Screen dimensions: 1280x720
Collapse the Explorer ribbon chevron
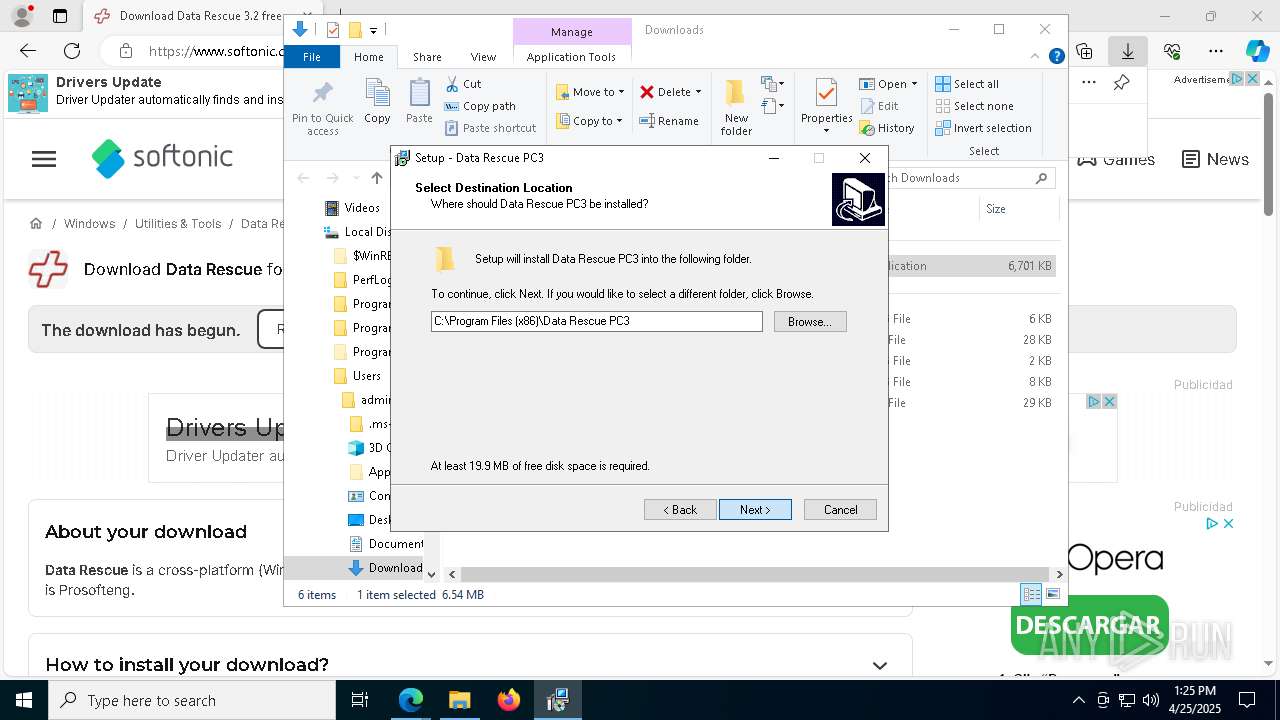coord(1035,57)
